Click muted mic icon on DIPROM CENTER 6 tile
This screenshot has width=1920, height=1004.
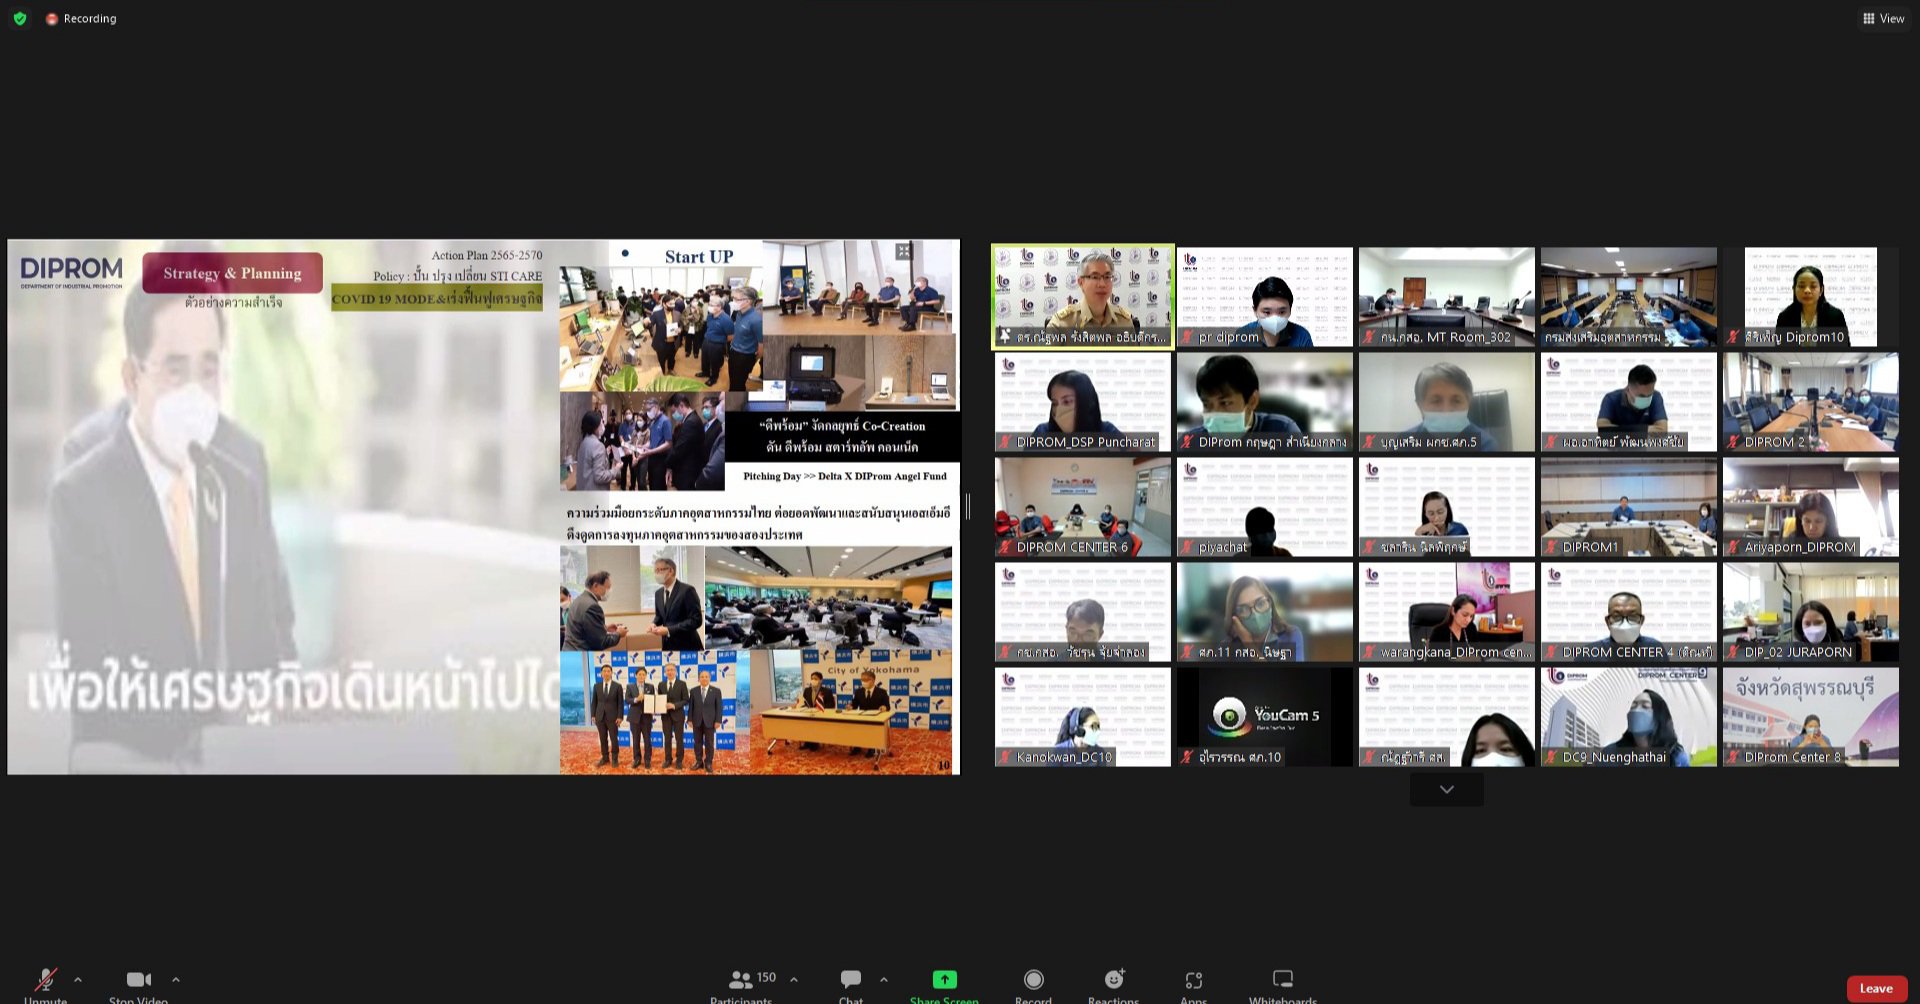pos(1005,547)
